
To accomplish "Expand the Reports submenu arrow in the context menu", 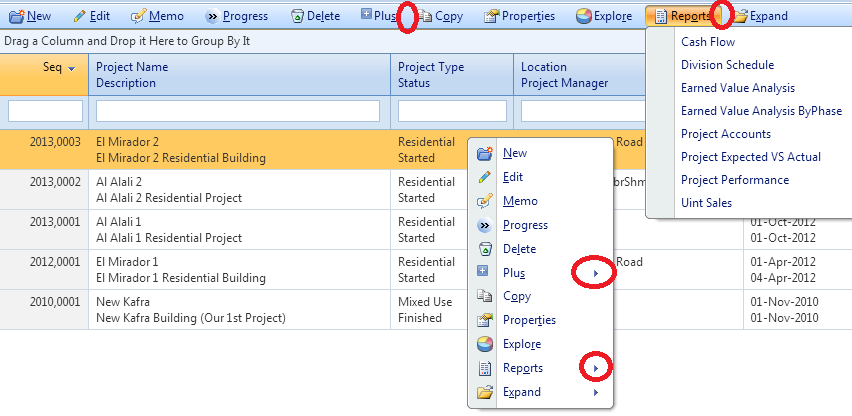I will 597,369.
